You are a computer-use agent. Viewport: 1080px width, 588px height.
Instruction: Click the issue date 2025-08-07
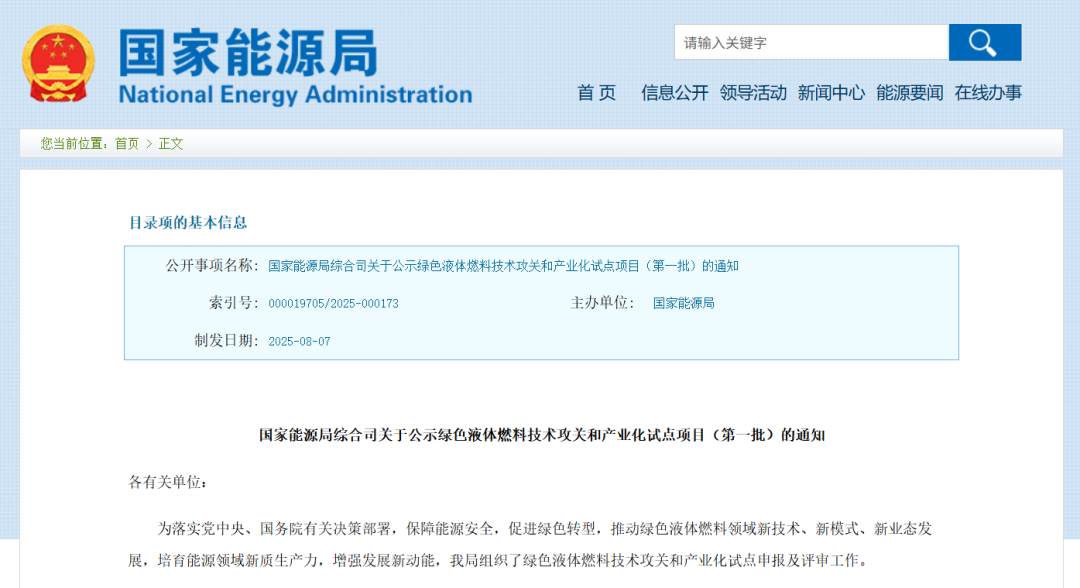(299, 341)
